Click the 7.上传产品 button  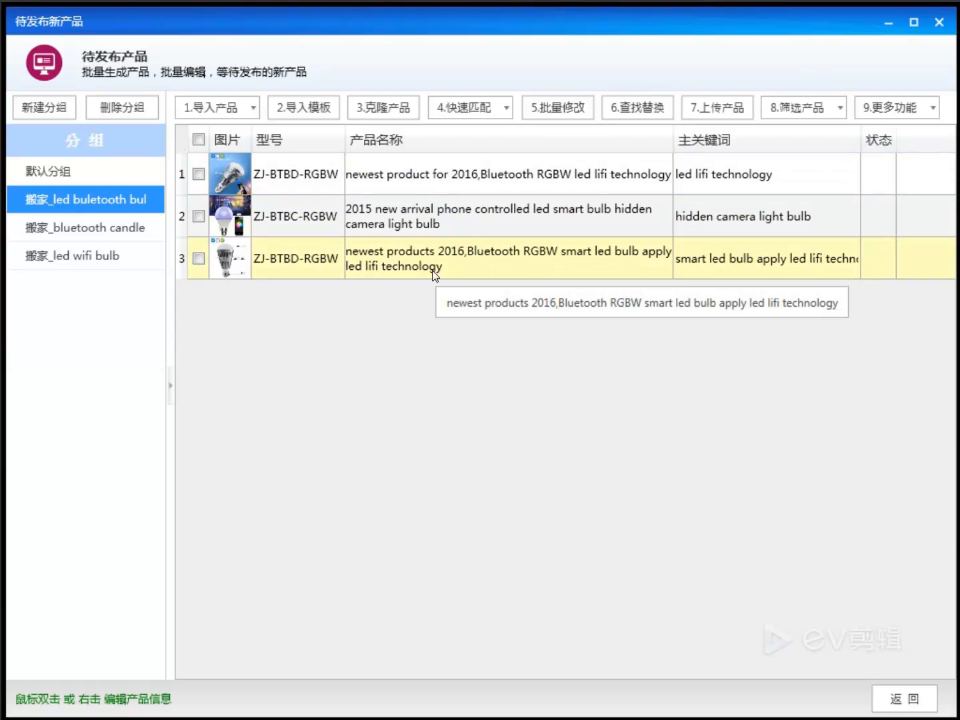717,108
